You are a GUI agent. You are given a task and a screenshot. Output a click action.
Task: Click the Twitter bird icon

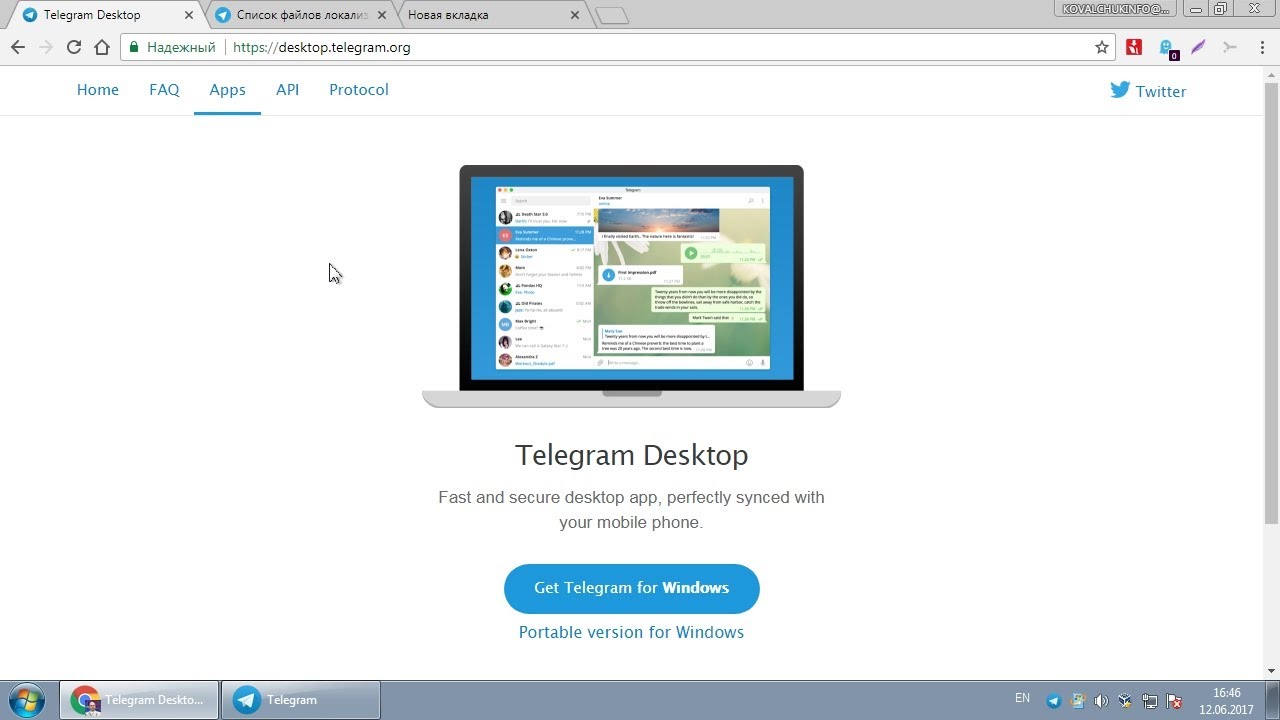click(x=1120, y=90)
